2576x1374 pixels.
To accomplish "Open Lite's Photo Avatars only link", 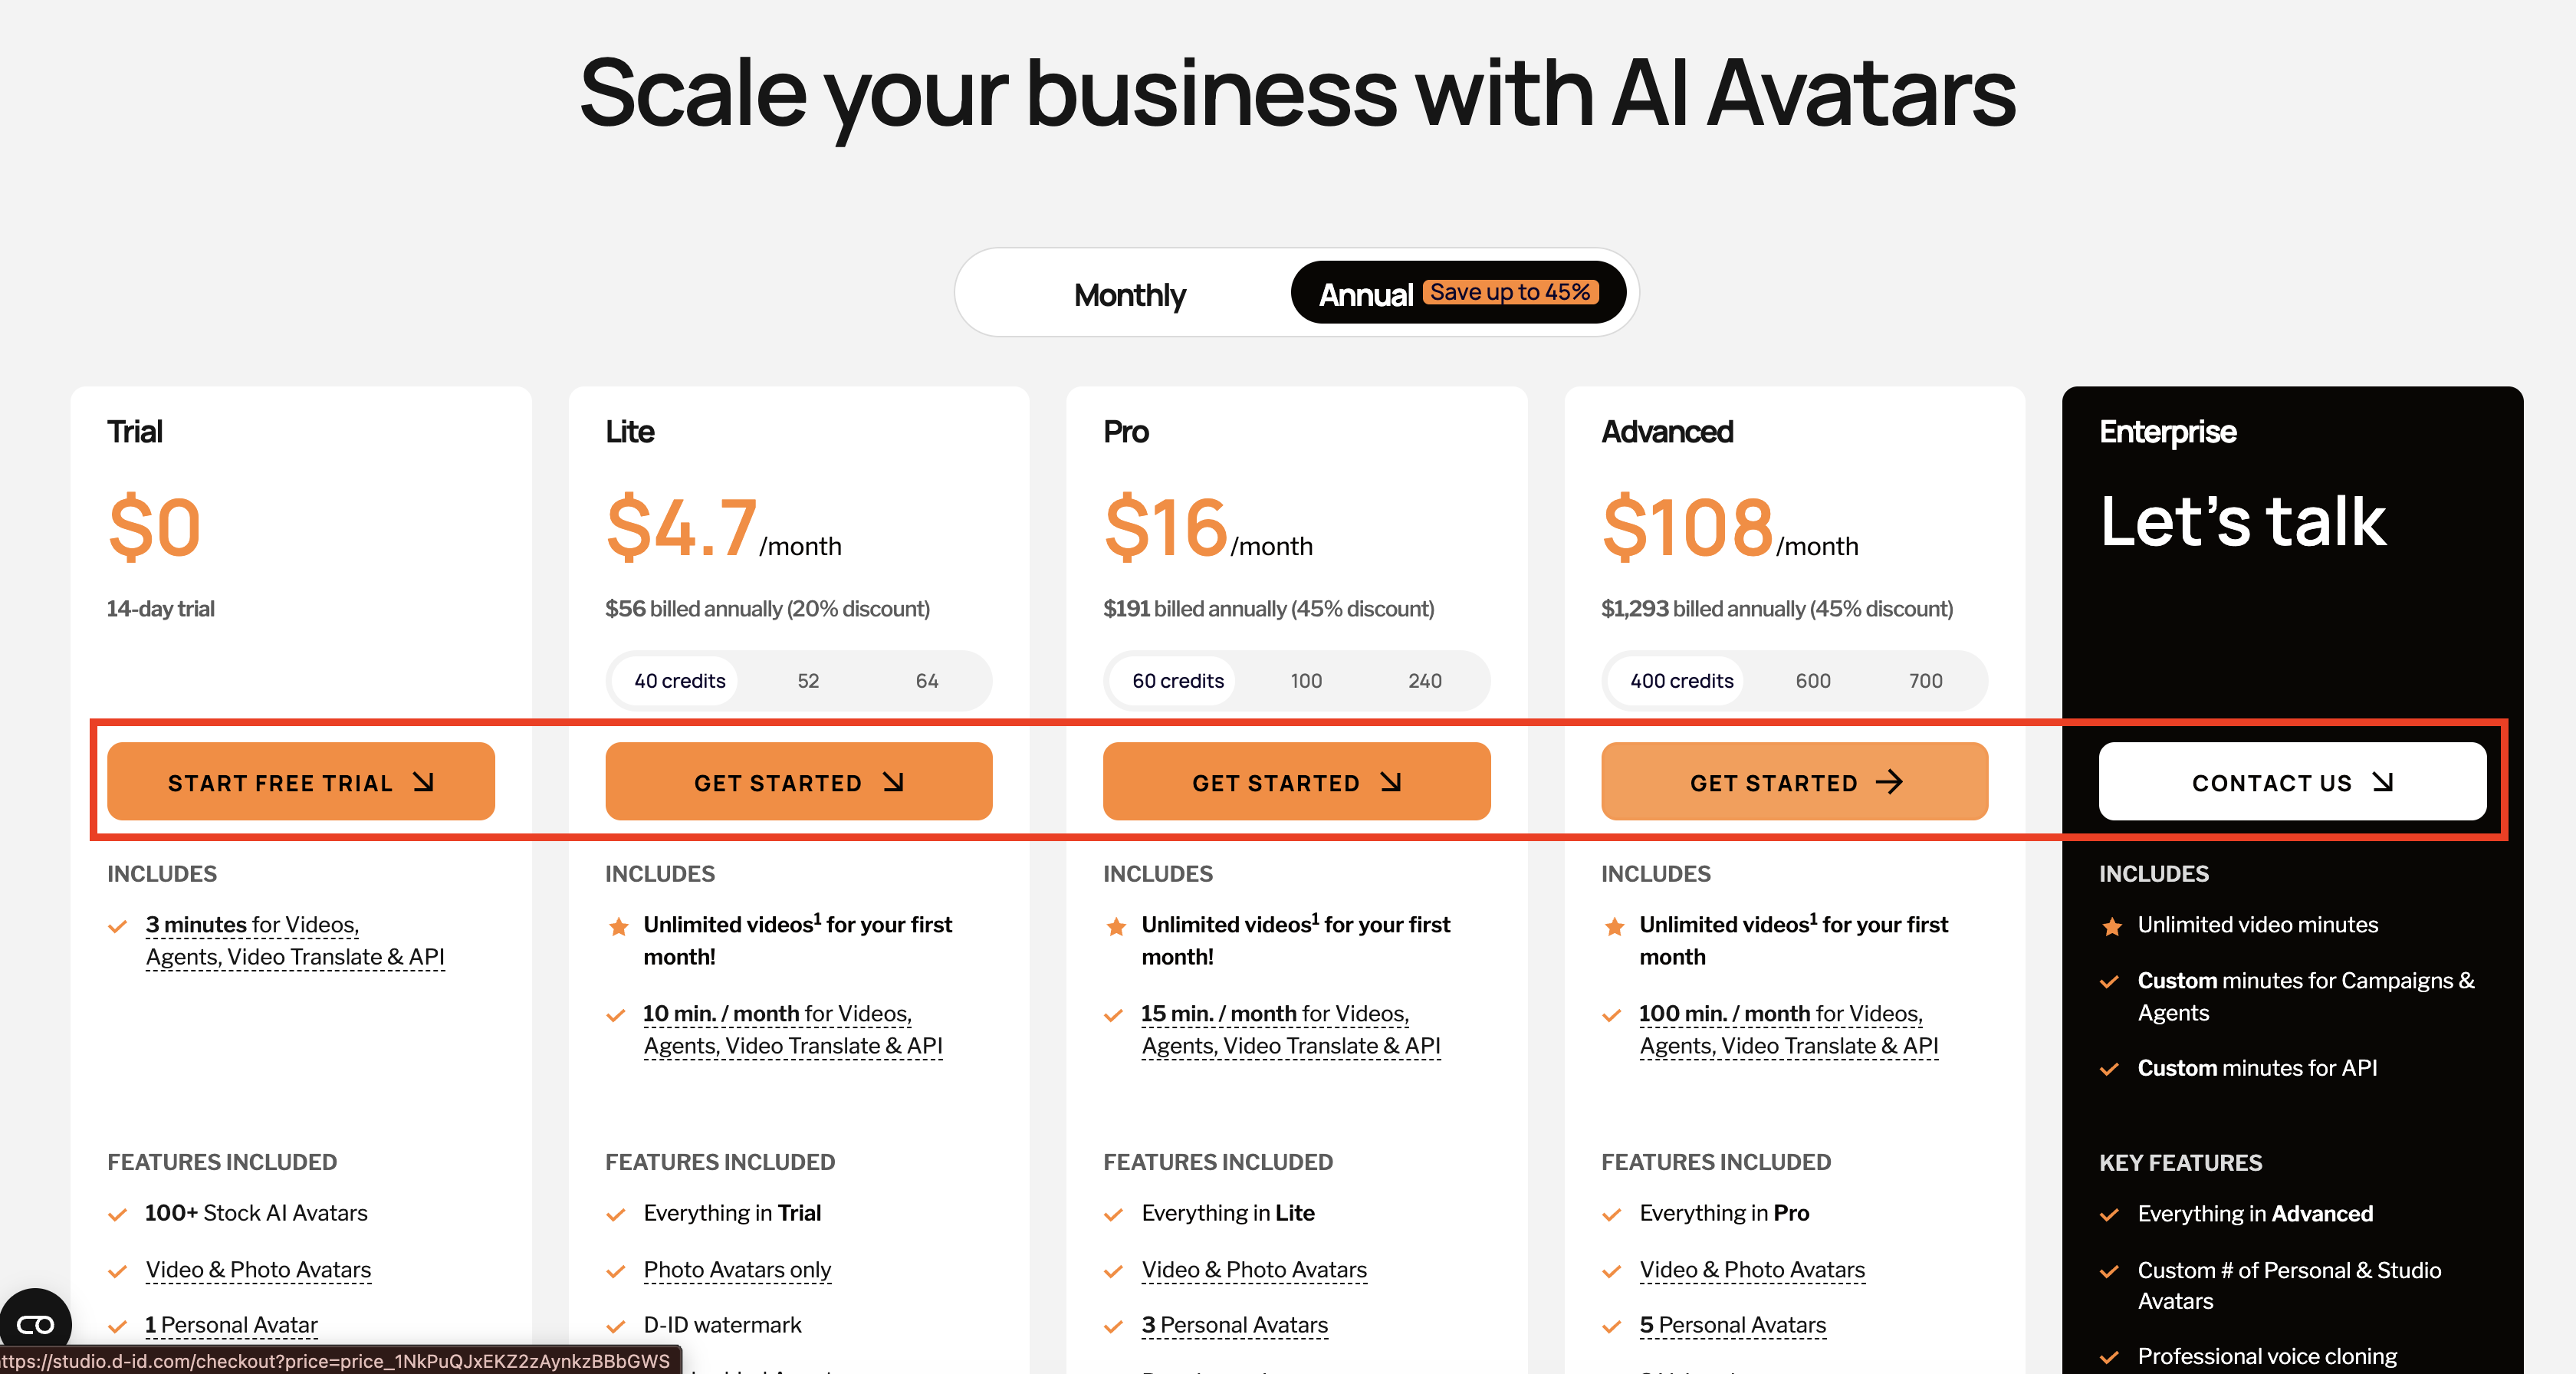I will click(737, 1270).
